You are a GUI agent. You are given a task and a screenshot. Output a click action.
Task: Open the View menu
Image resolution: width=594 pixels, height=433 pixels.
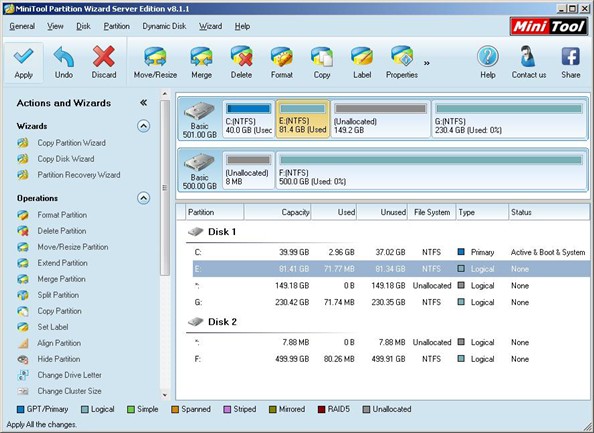coord(55,26)
